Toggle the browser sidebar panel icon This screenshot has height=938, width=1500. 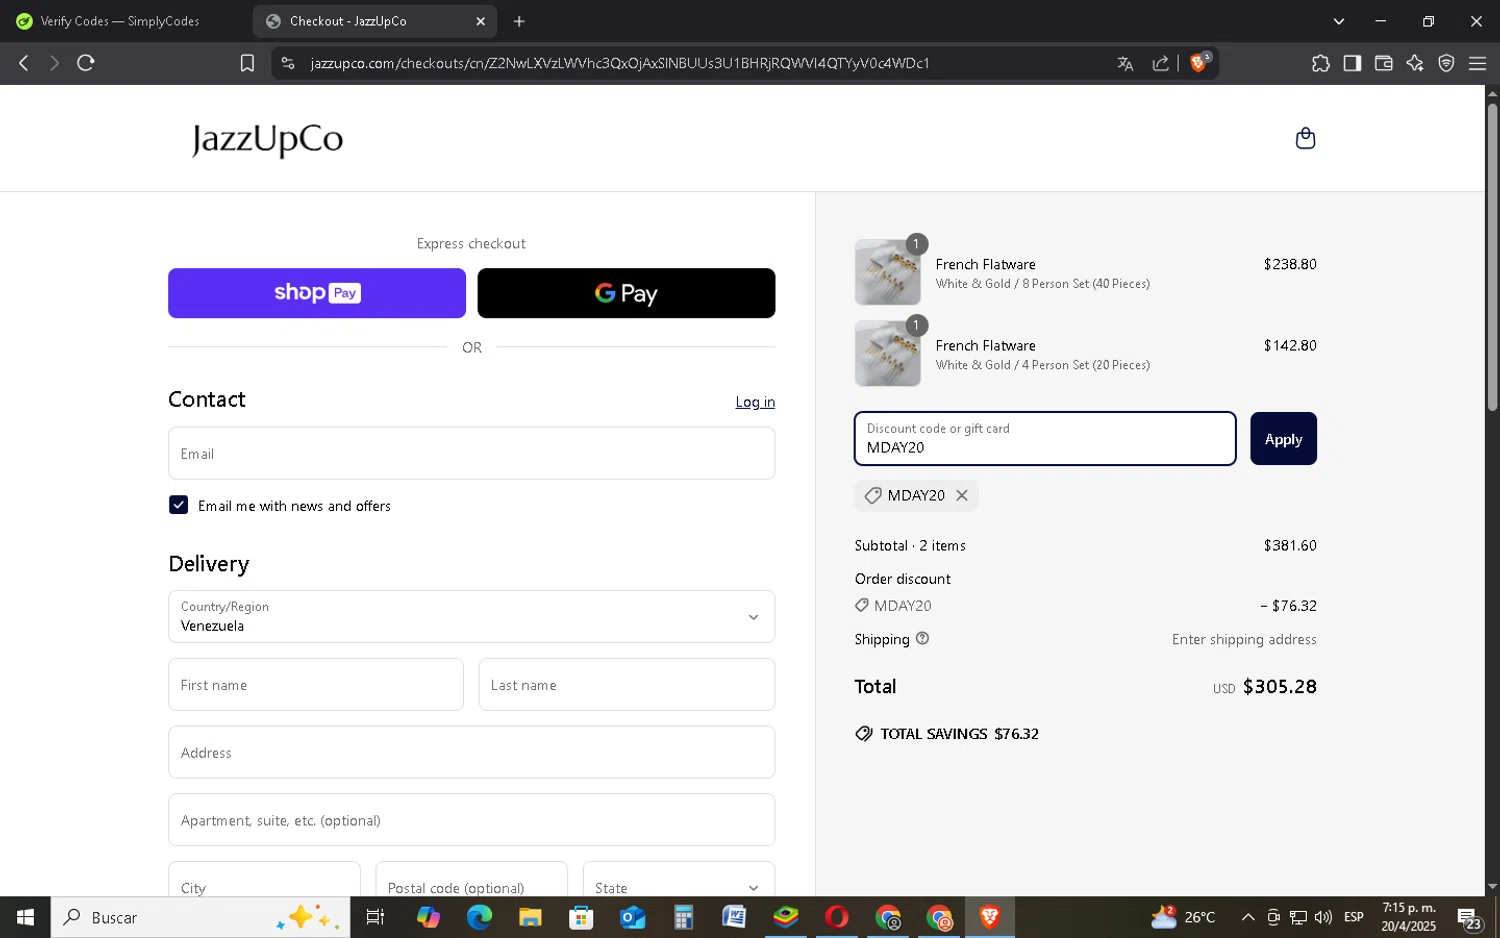pos(1352,63)
